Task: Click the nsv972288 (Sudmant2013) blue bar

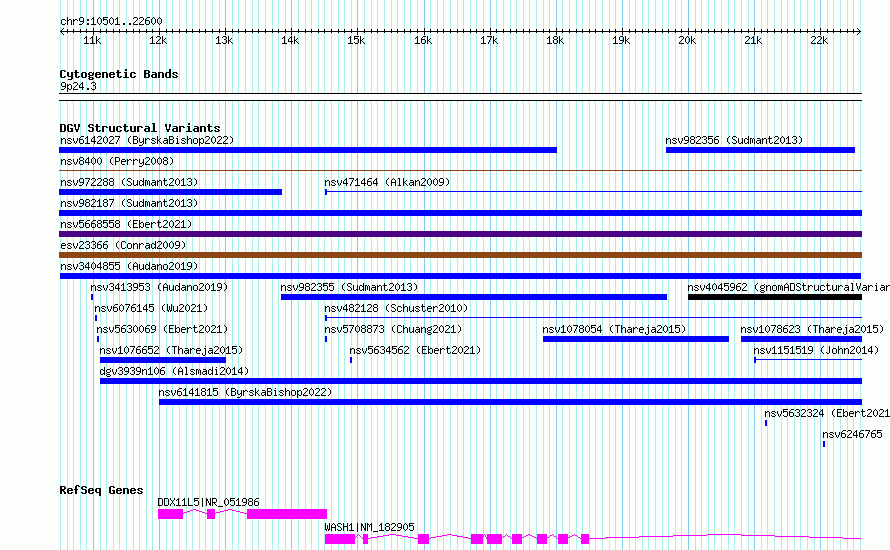Action: (170, 192)
